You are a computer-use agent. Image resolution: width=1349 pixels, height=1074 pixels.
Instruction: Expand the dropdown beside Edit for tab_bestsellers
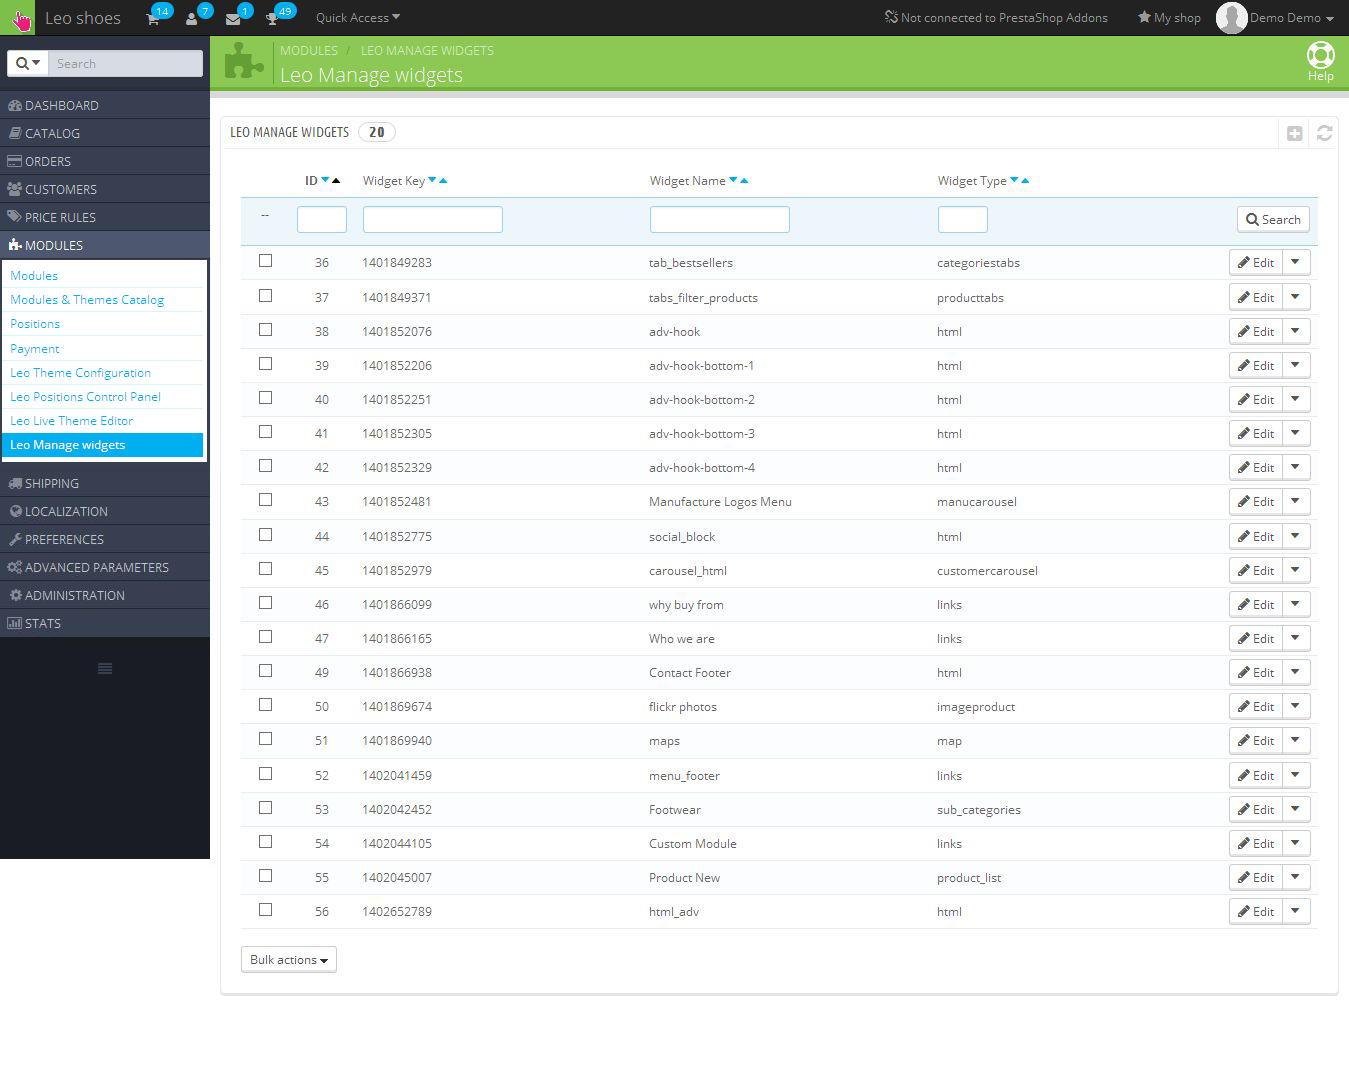[1296, 262]
